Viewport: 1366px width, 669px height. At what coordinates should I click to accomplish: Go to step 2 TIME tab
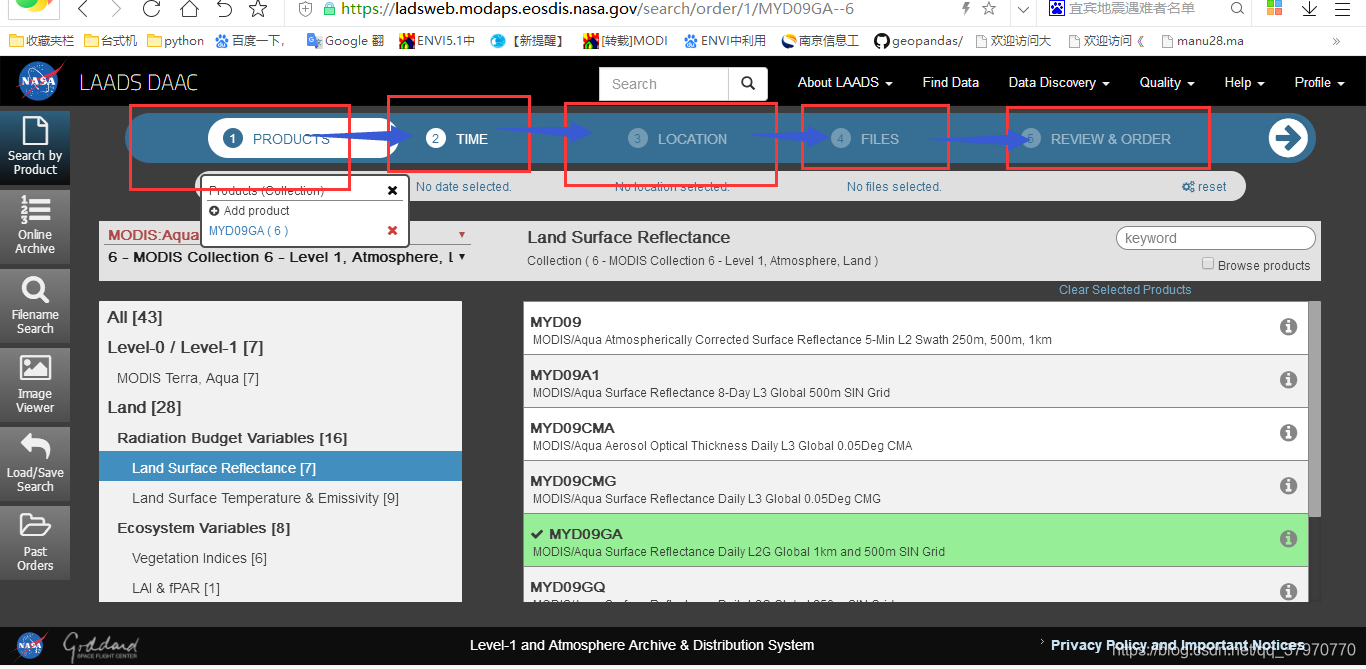tap(458, 139)
